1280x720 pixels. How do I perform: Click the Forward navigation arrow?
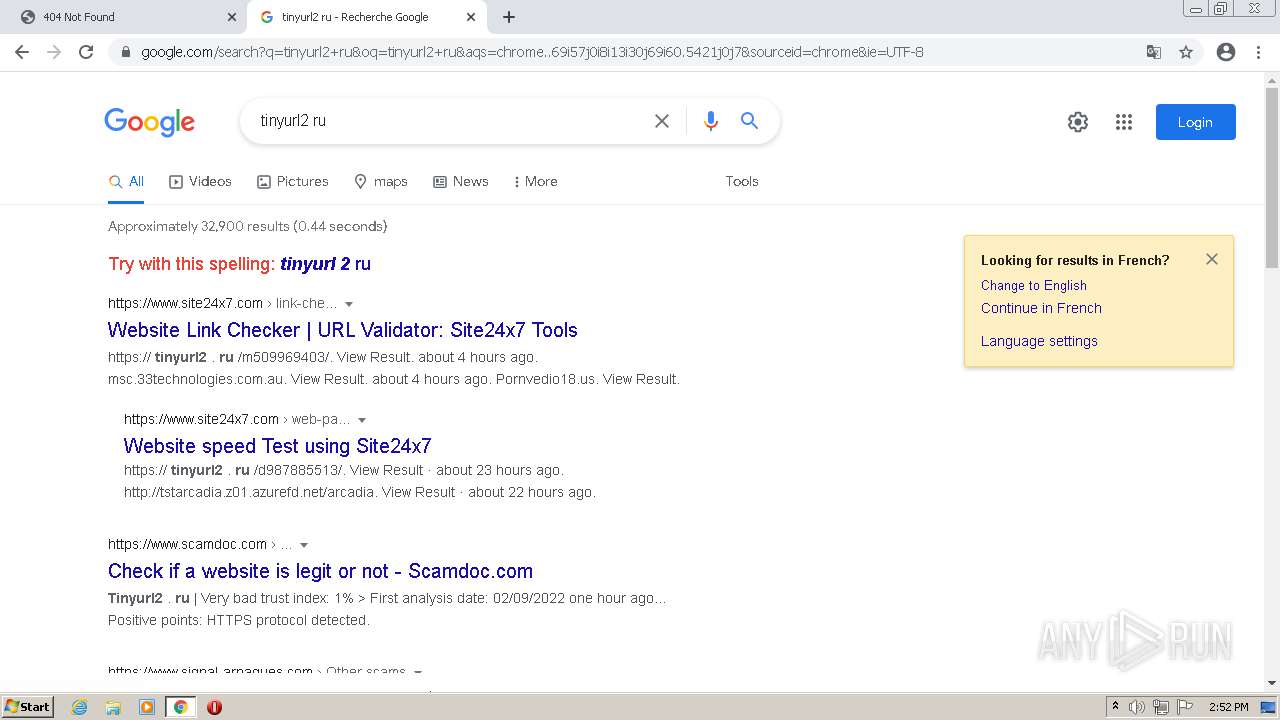[54, 52]
